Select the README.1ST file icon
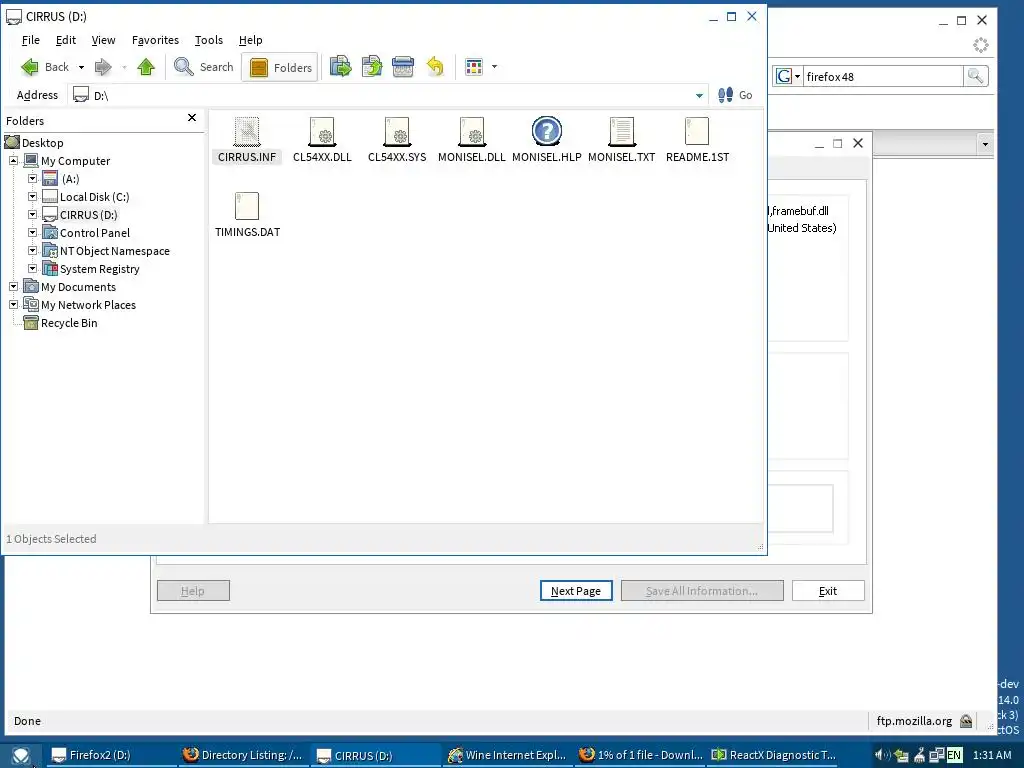Viewport: 1024px width, 768px height. [697, 131]
